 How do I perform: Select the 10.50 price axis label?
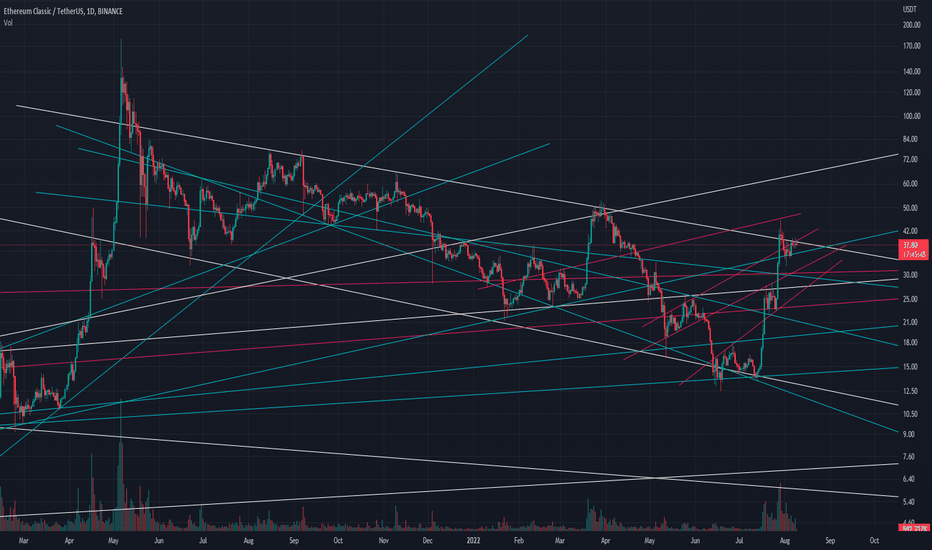pyautogui.click(x=910, y=414)
